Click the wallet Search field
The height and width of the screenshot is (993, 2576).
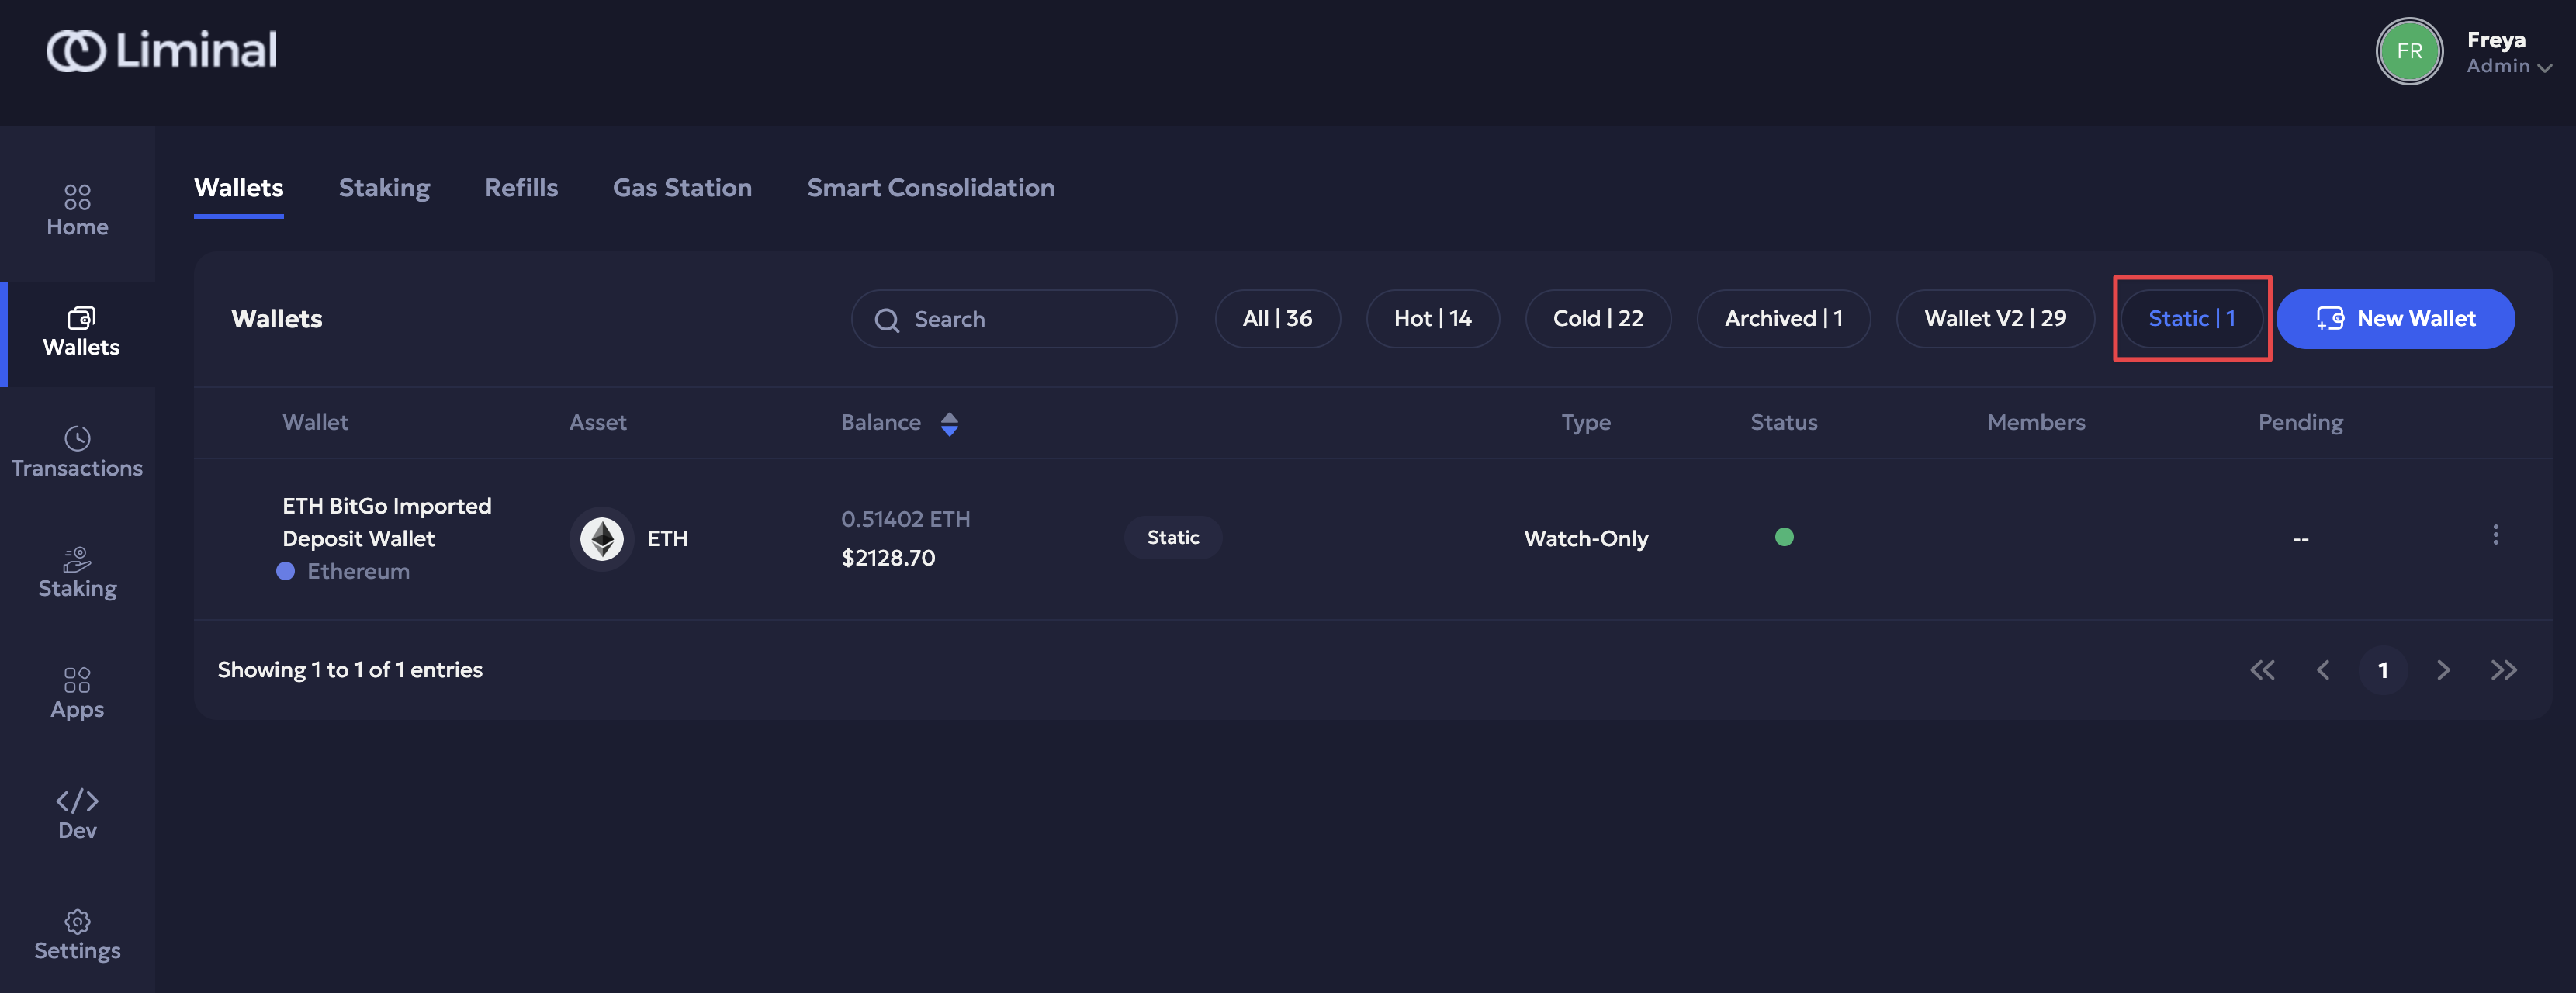(x=1013, y=319)
